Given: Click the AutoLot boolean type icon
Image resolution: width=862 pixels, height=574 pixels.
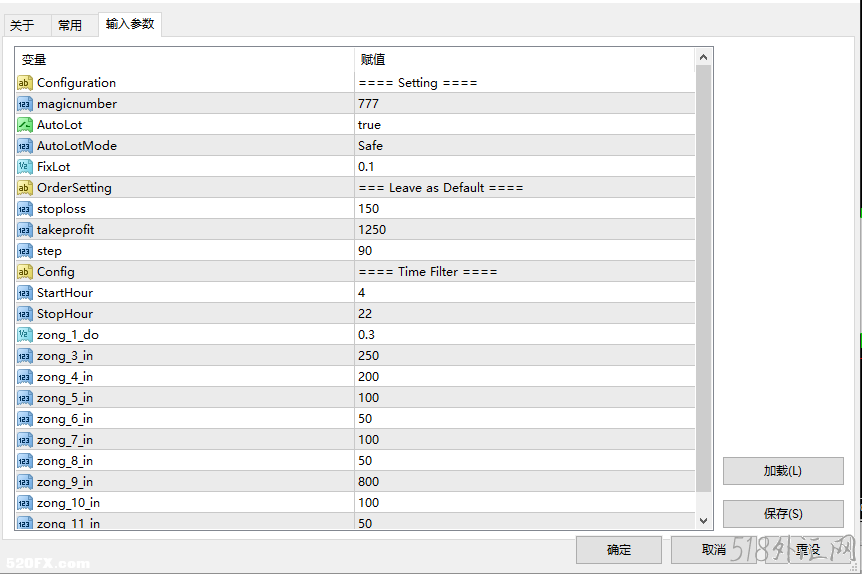Looking at the screenshot, I should (25, 125).
